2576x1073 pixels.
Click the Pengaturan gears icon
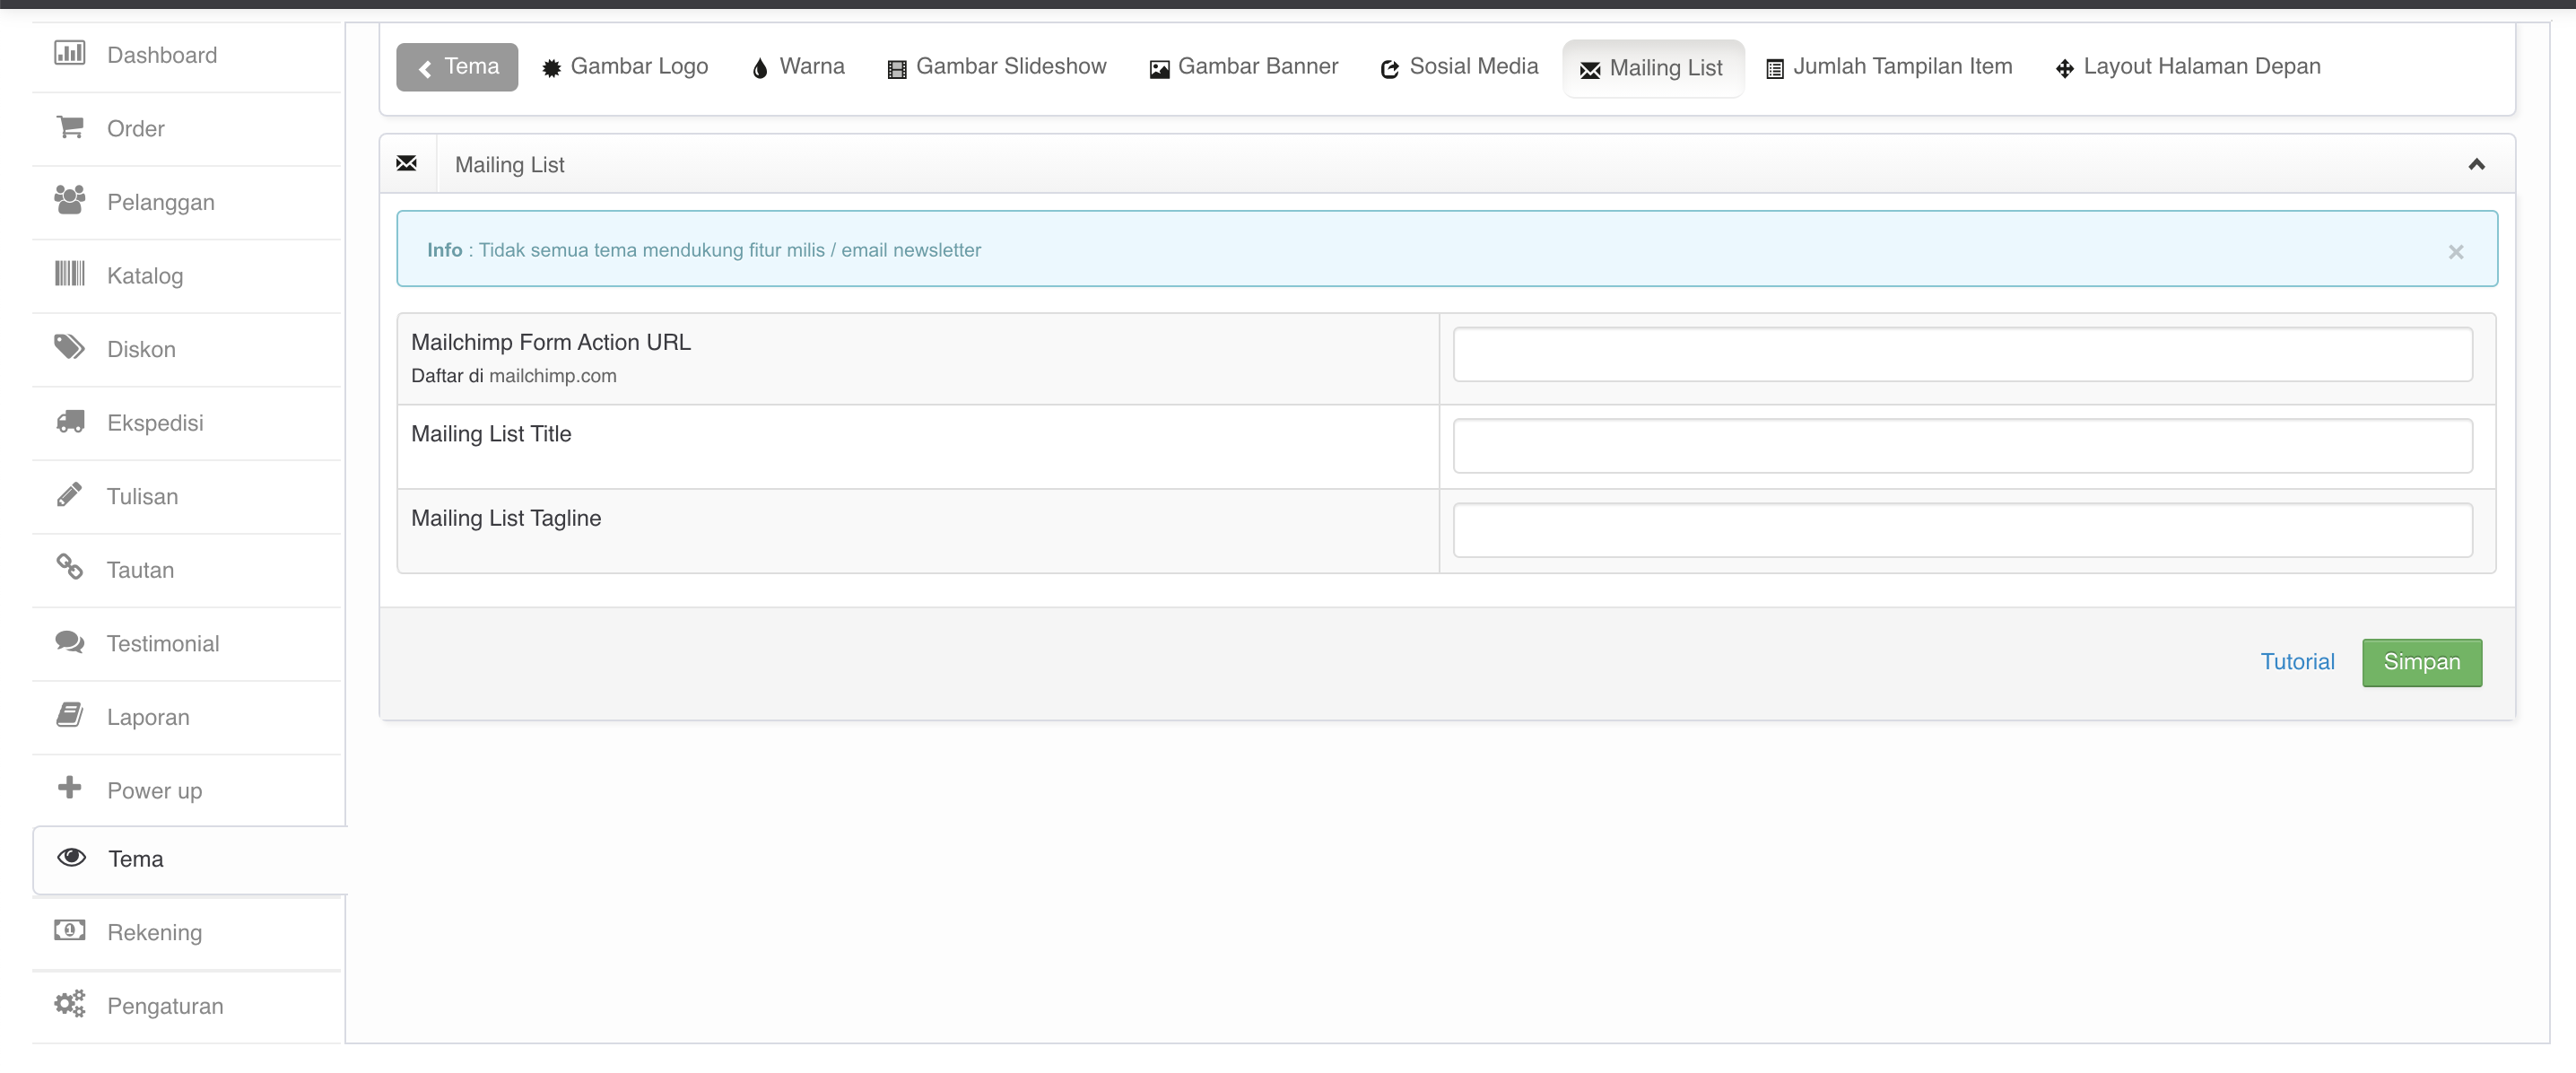coord(69,1004)
